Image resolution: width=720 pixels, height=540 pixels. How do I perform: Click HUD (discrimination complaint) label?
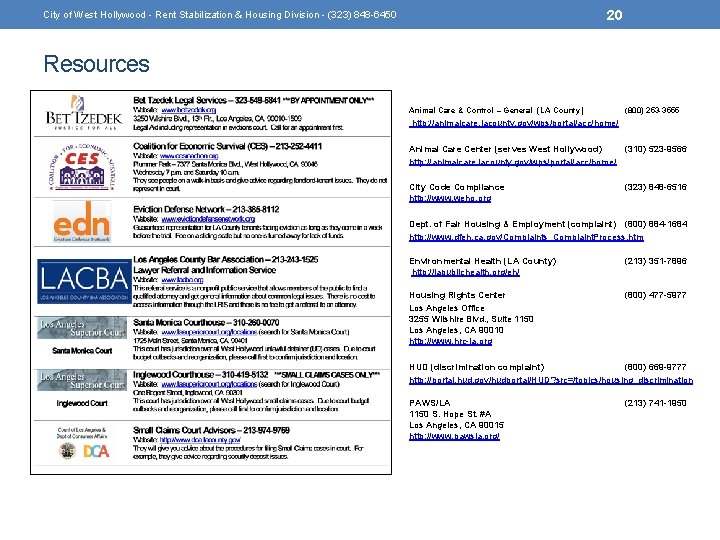477,367
